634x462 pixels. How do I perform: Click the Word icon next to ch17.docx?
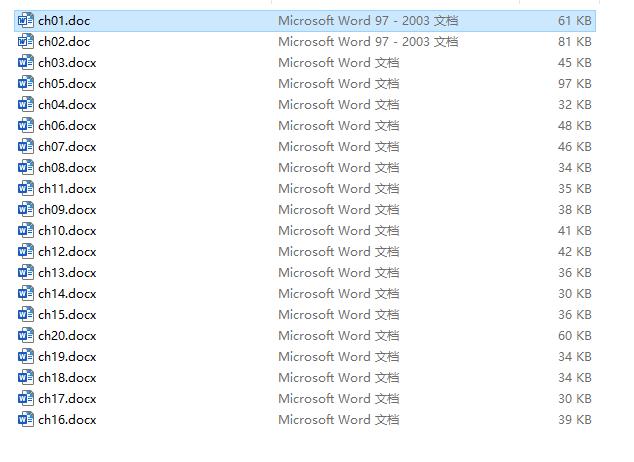click(x=25, y=399)
